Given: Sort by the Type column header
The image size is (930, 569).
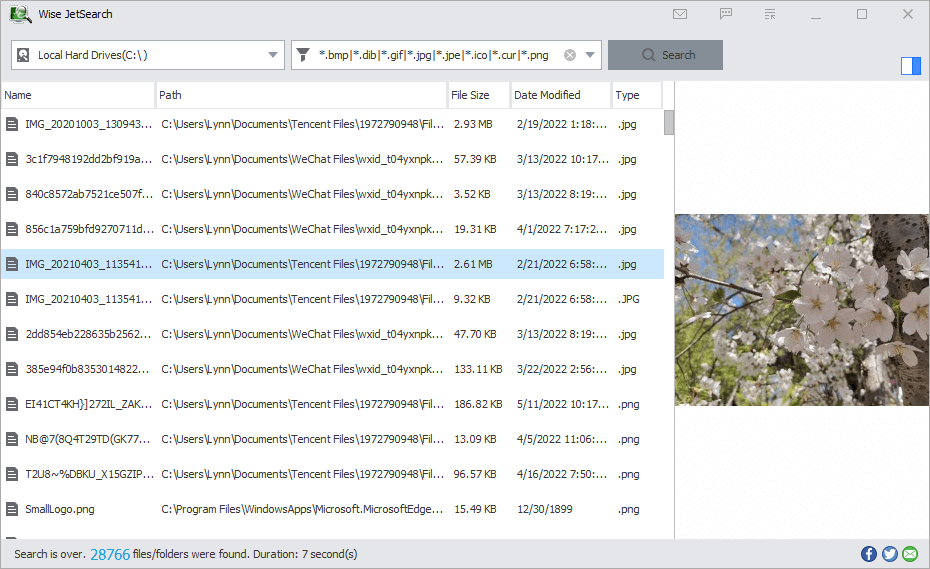Looking at the screenshot, I should pyautogui.click(x=637, y=95).
